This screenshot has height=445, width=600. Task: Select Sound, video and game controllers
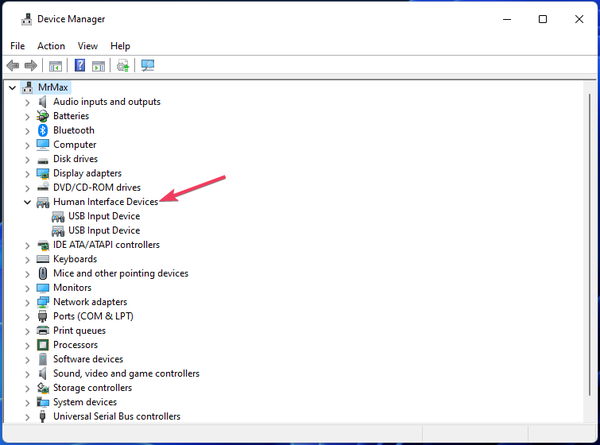pos(126,374)
